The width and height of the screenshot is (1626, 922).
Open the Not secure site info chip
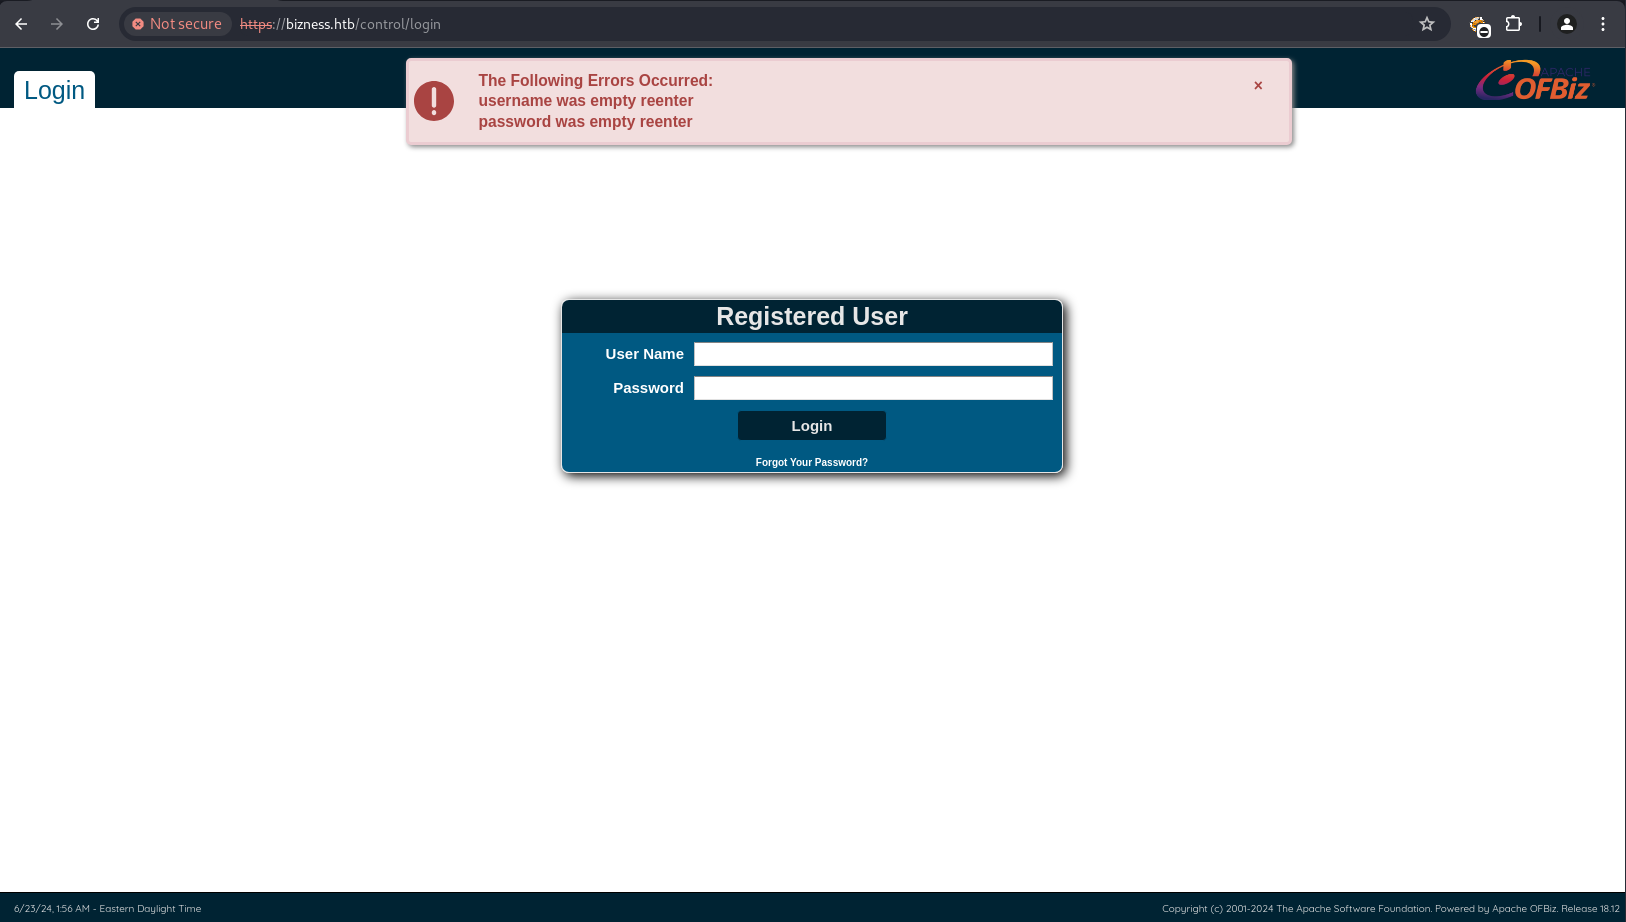pos(177,24)
